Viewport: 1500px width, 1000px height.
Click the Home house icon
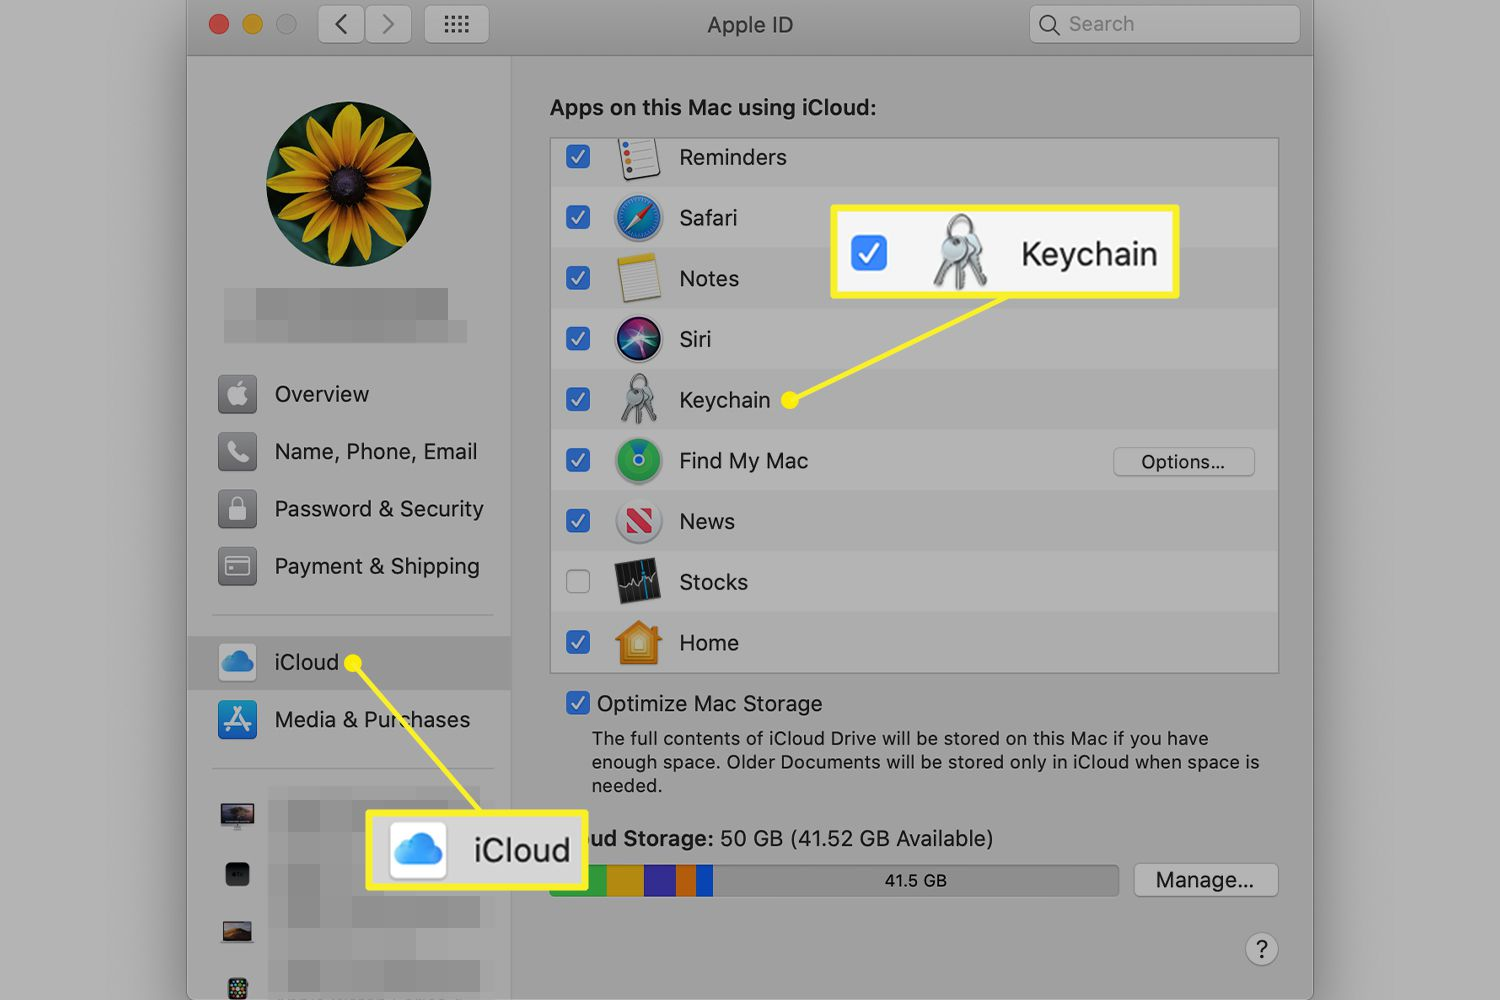[638, 642]
